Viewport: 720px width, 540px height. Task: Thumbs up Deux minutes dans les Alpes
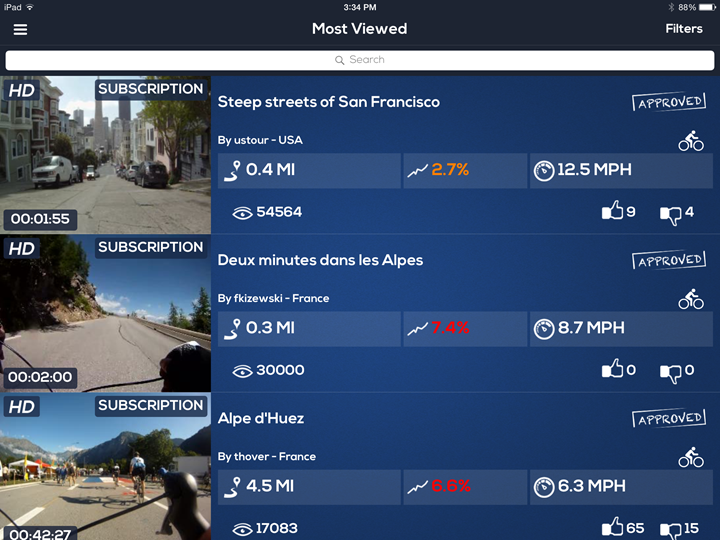[613, 369]
